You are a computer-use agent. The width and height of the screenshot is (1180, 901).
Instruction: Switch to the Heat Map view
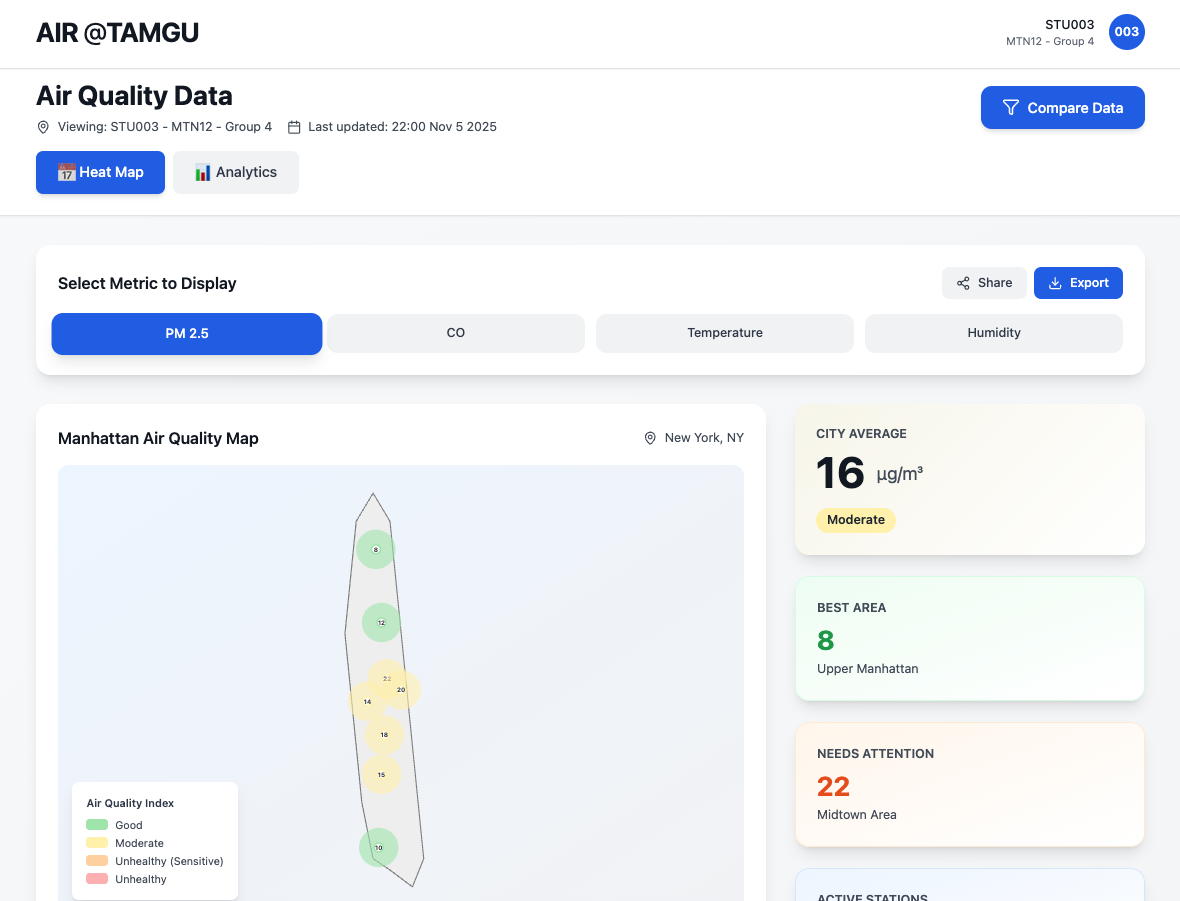[x=100, y=172]
